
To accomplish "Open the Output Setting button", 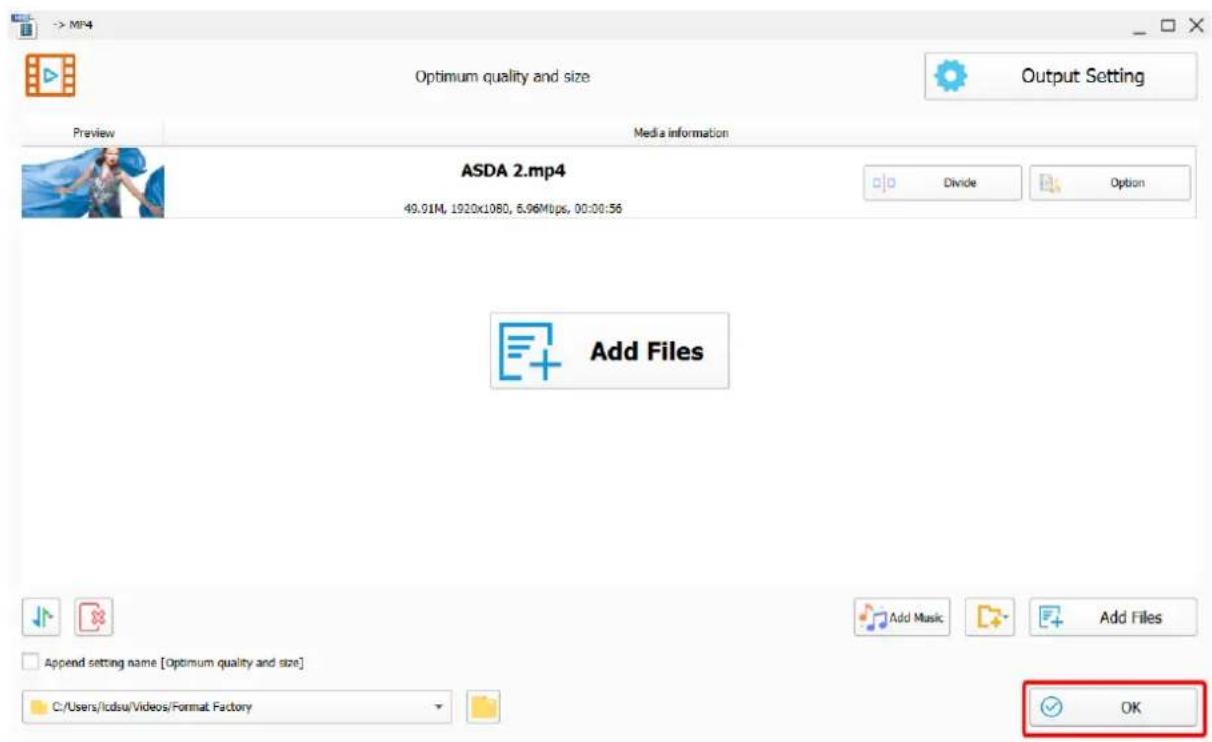I will click(1060, 77).
